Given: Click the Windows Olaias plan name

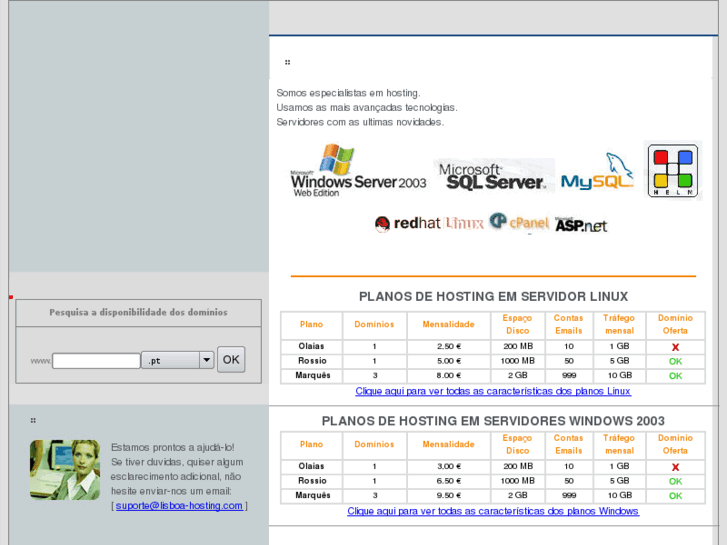Looking at the screenshot, I should (x=311, y=466).
